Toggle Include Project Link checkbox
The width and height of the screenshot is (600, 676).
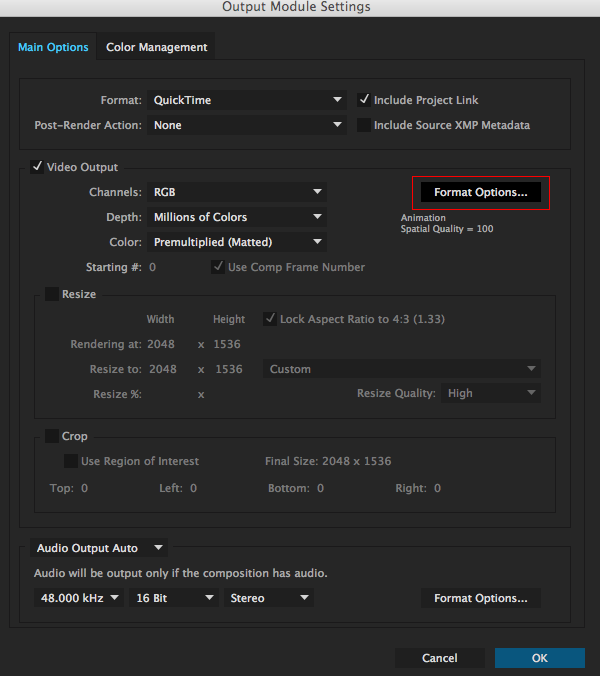pos(364,100)
